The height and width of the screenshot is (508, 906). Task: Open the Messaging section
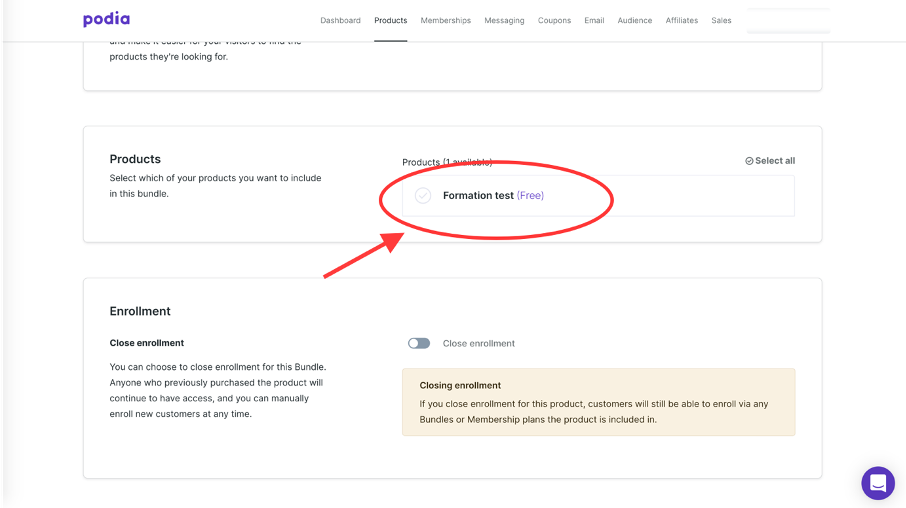point(504,20)
